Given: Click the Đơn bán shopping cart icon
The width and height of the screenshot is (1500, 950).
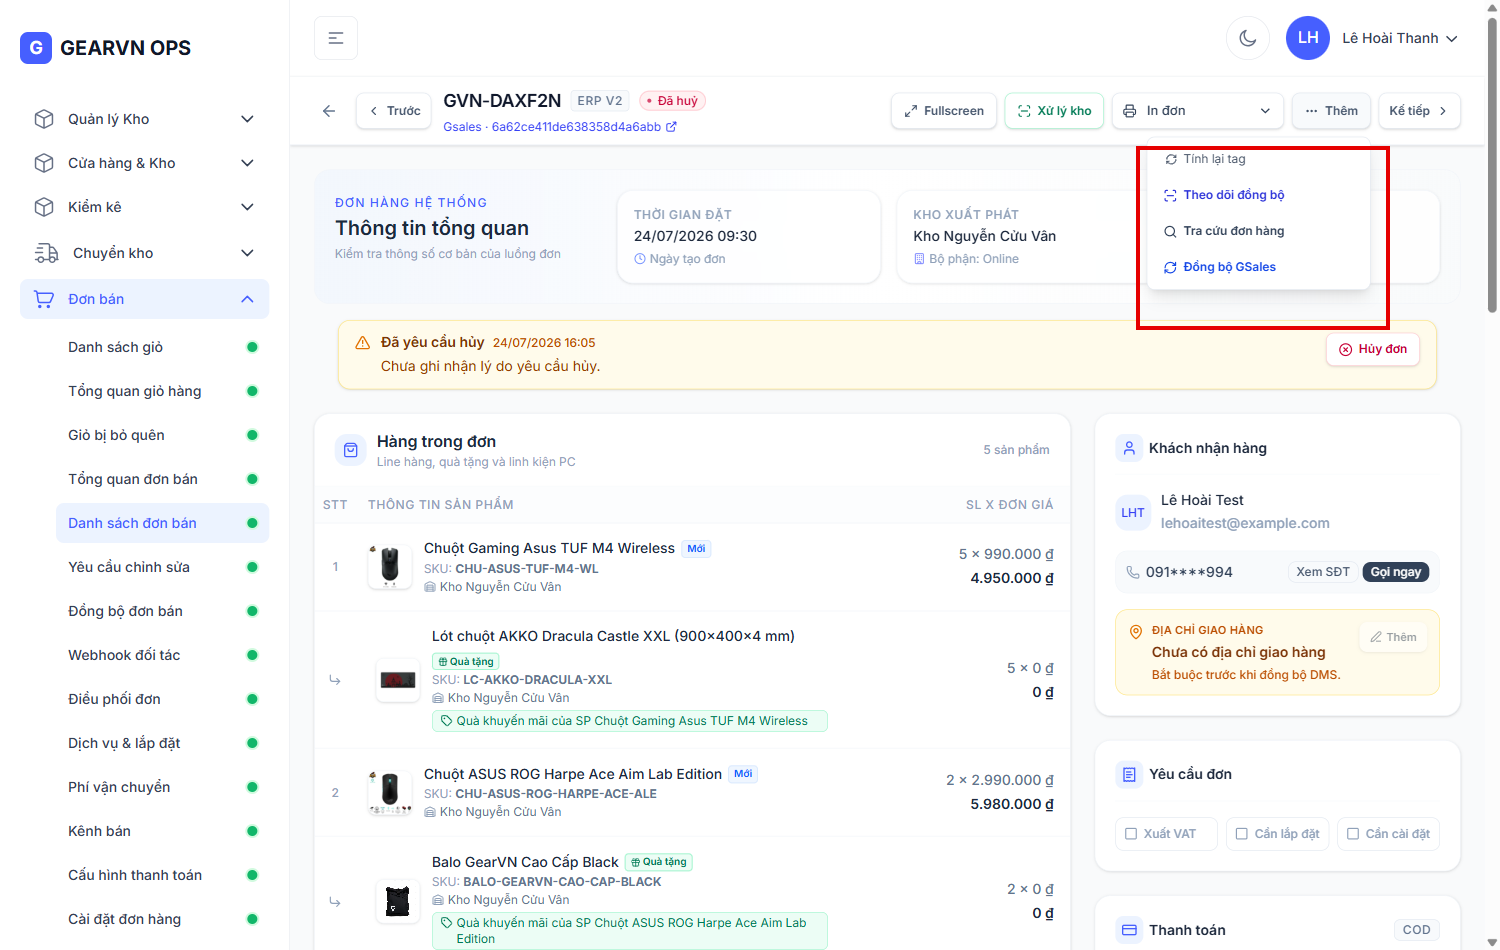Looking at the screenshot, I should click(44, 299).
